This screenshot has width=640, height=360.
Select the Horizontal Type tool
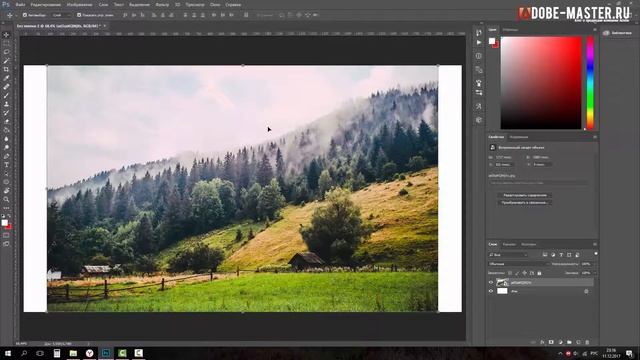6,165
